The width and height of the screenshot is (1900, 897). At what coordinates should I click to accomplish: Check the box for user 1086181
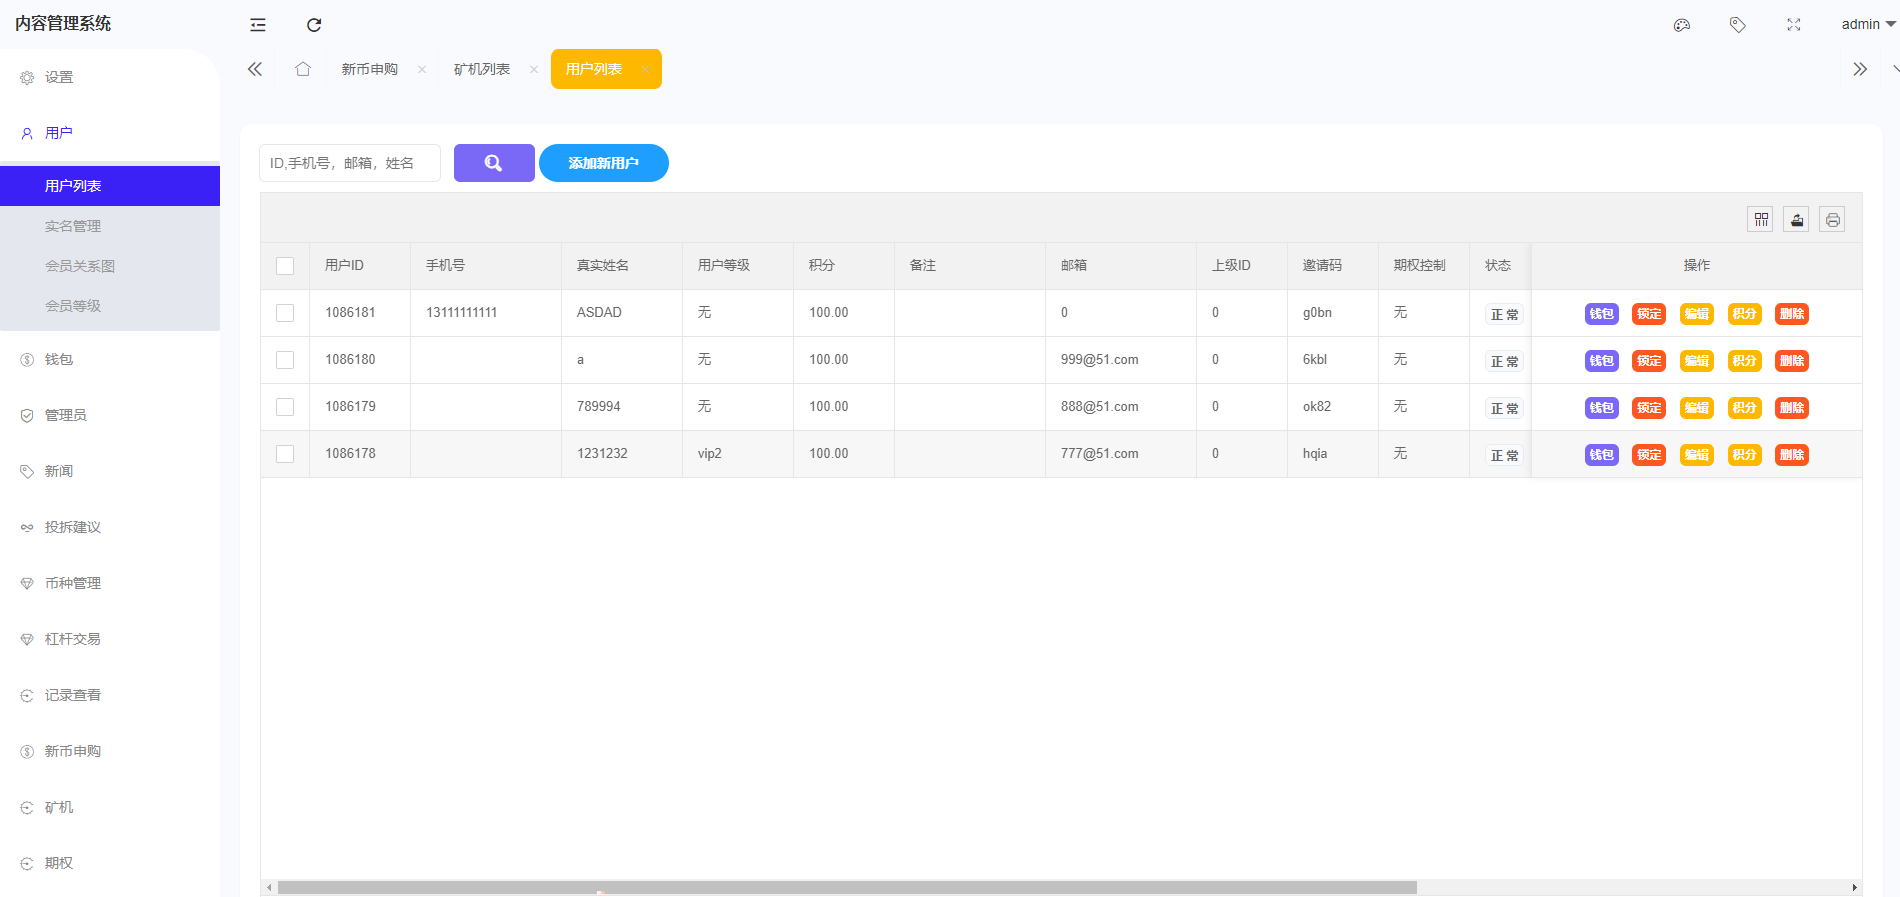point(285,313)
